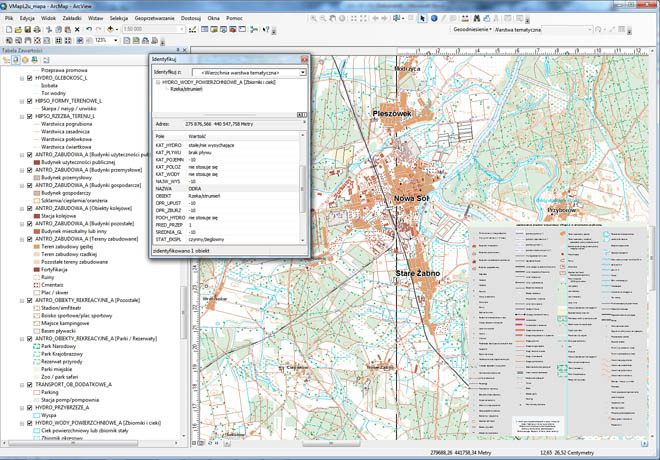
Task: Collapse the HIPSO_RZEZBA_TERENU_L layer tree
Action: [x=21, y=116]
